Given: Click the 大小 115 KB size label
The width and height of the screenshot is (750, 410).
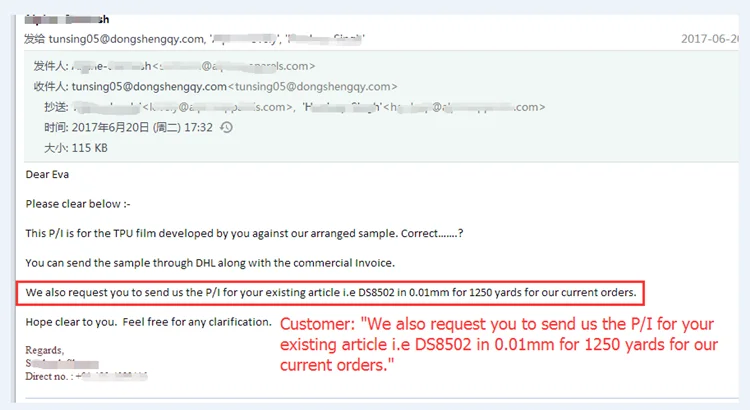Looking at the screenshot, I should [76, 148].
